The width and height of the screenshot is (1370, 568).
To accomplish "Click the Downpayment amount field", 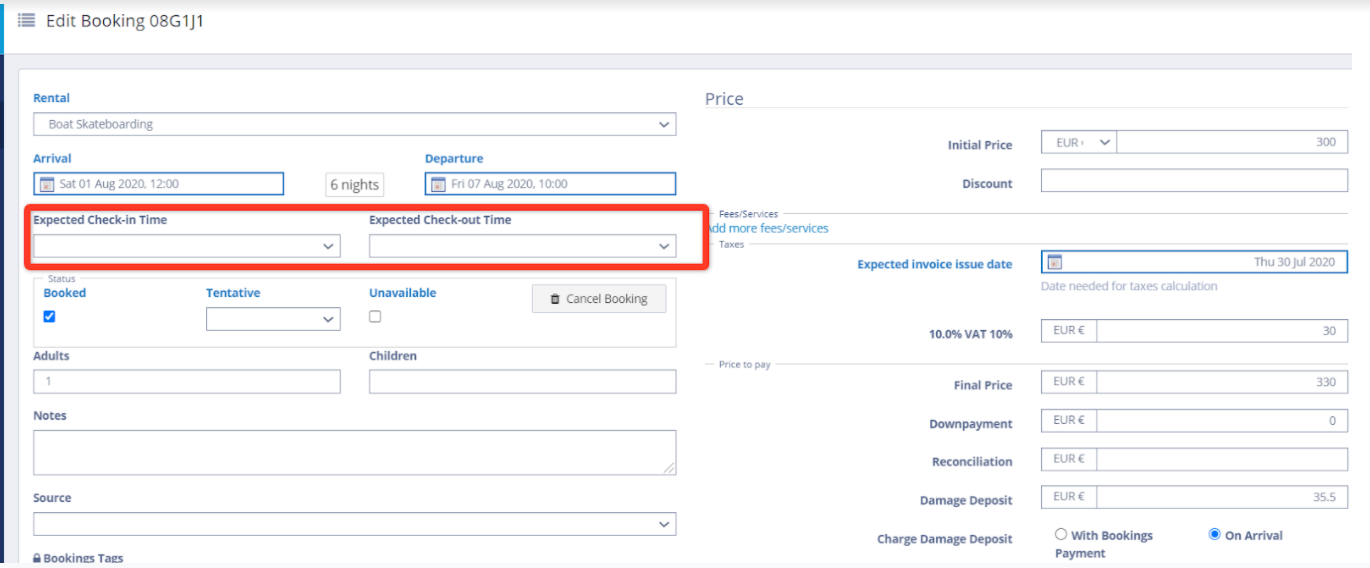I will point(1222,421).
